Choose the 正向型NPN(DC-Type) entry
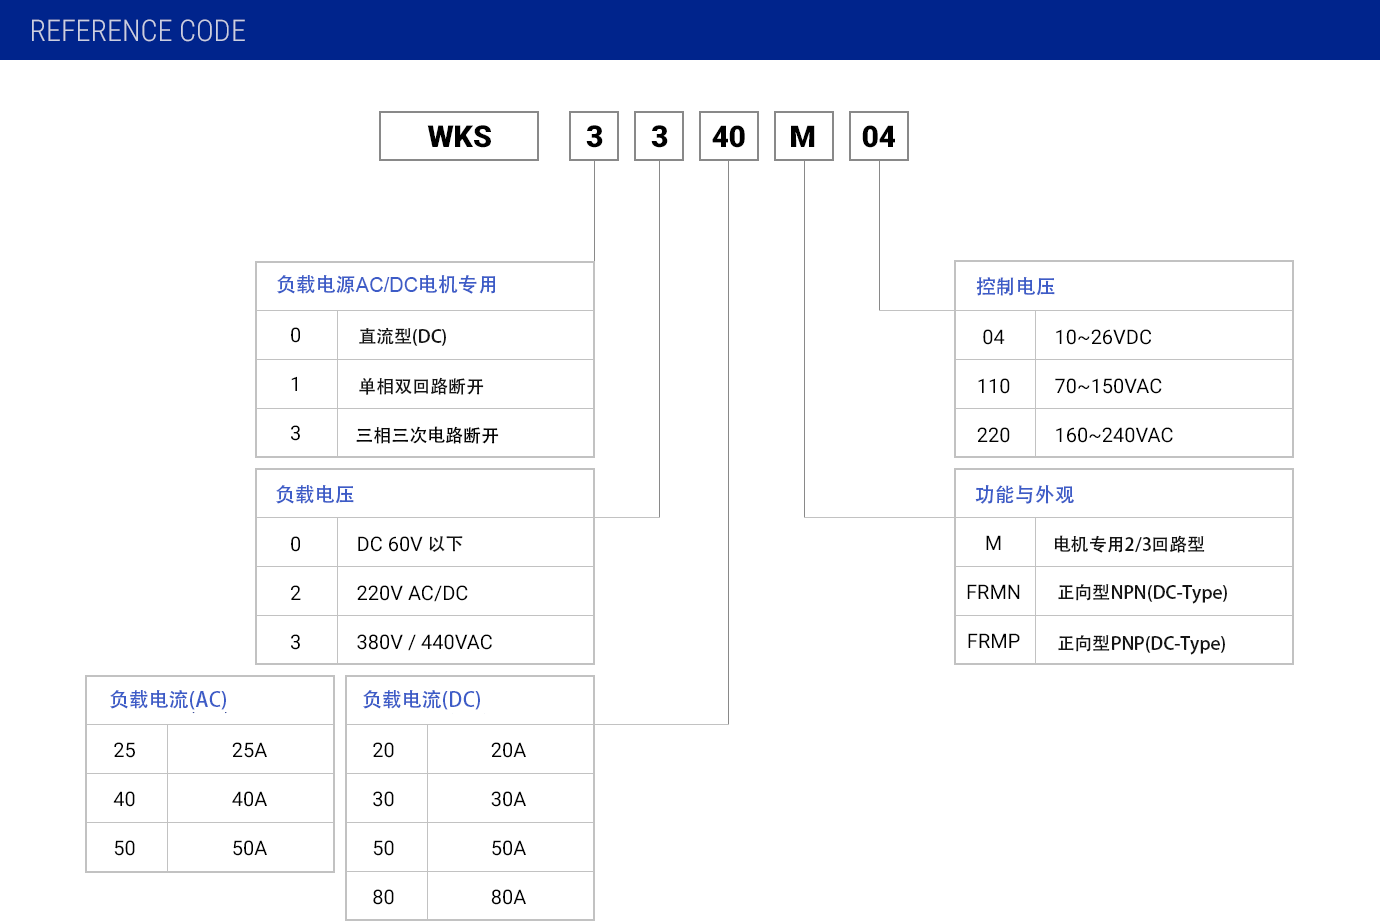The width and height of the screenshot is (1380, 921). click(x=1142, y=592)
